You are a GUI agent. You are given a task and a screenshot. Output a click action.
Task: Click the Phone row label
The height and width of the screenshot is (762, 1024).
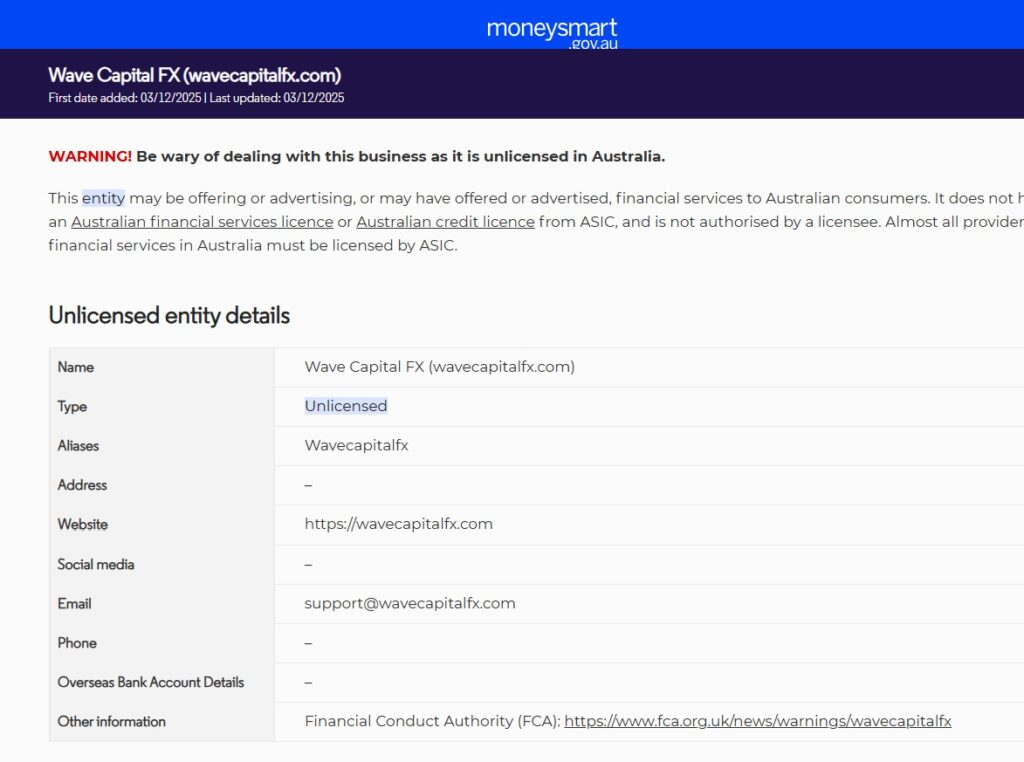tap(77, 643)
